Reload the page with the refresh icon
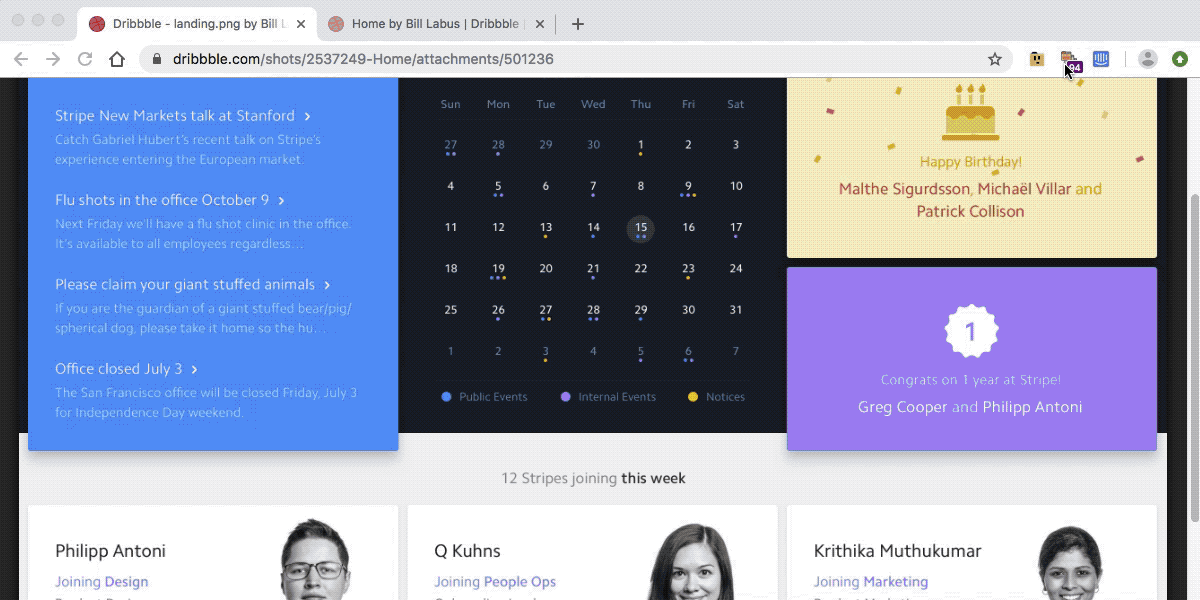Viewport: 1200px width, 600px height. 85,59
